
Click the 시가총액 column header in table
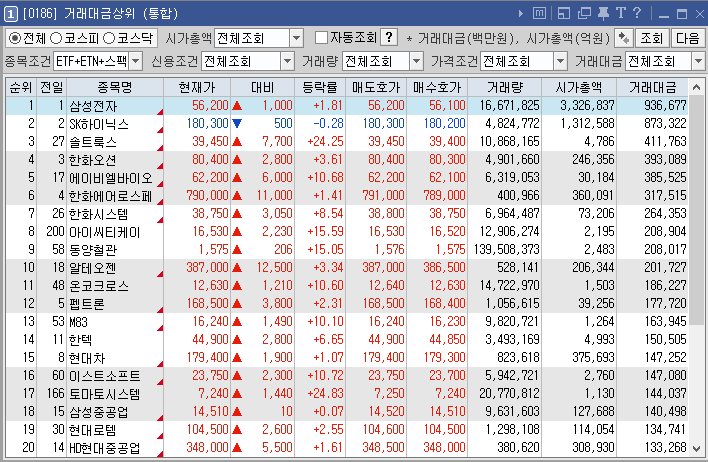pos(579,87)
